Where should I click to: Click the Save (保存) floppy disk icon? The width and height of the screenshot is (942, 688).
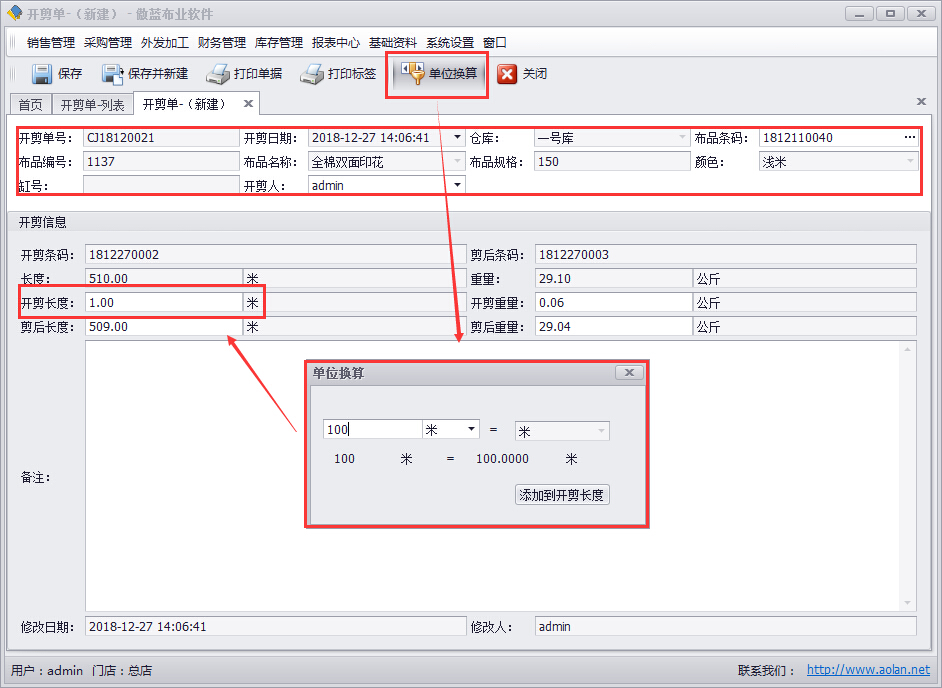click(x=42, y=74)
